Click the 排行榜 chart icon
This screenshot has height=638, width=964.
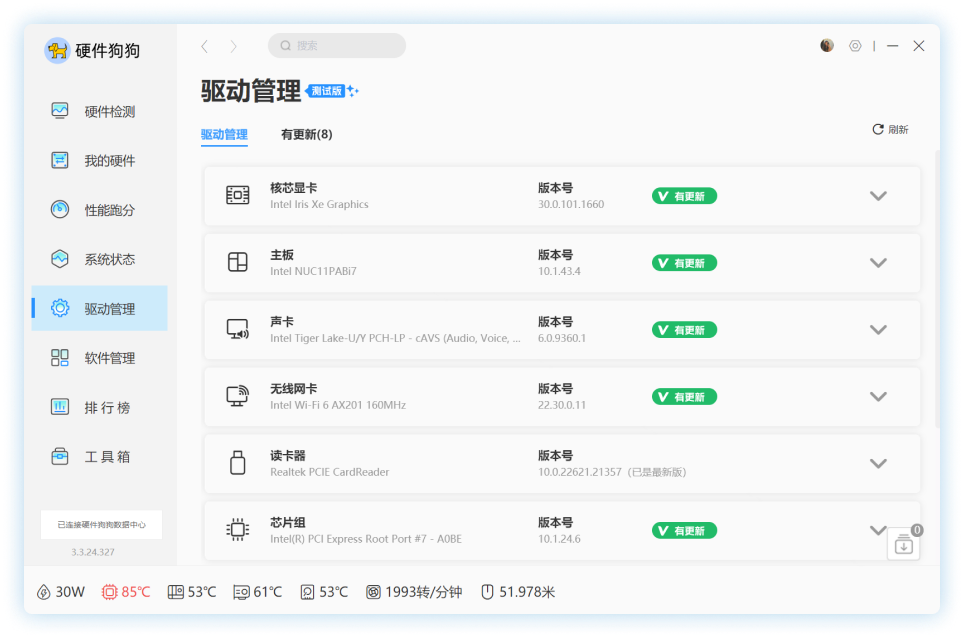pos(60,406)
